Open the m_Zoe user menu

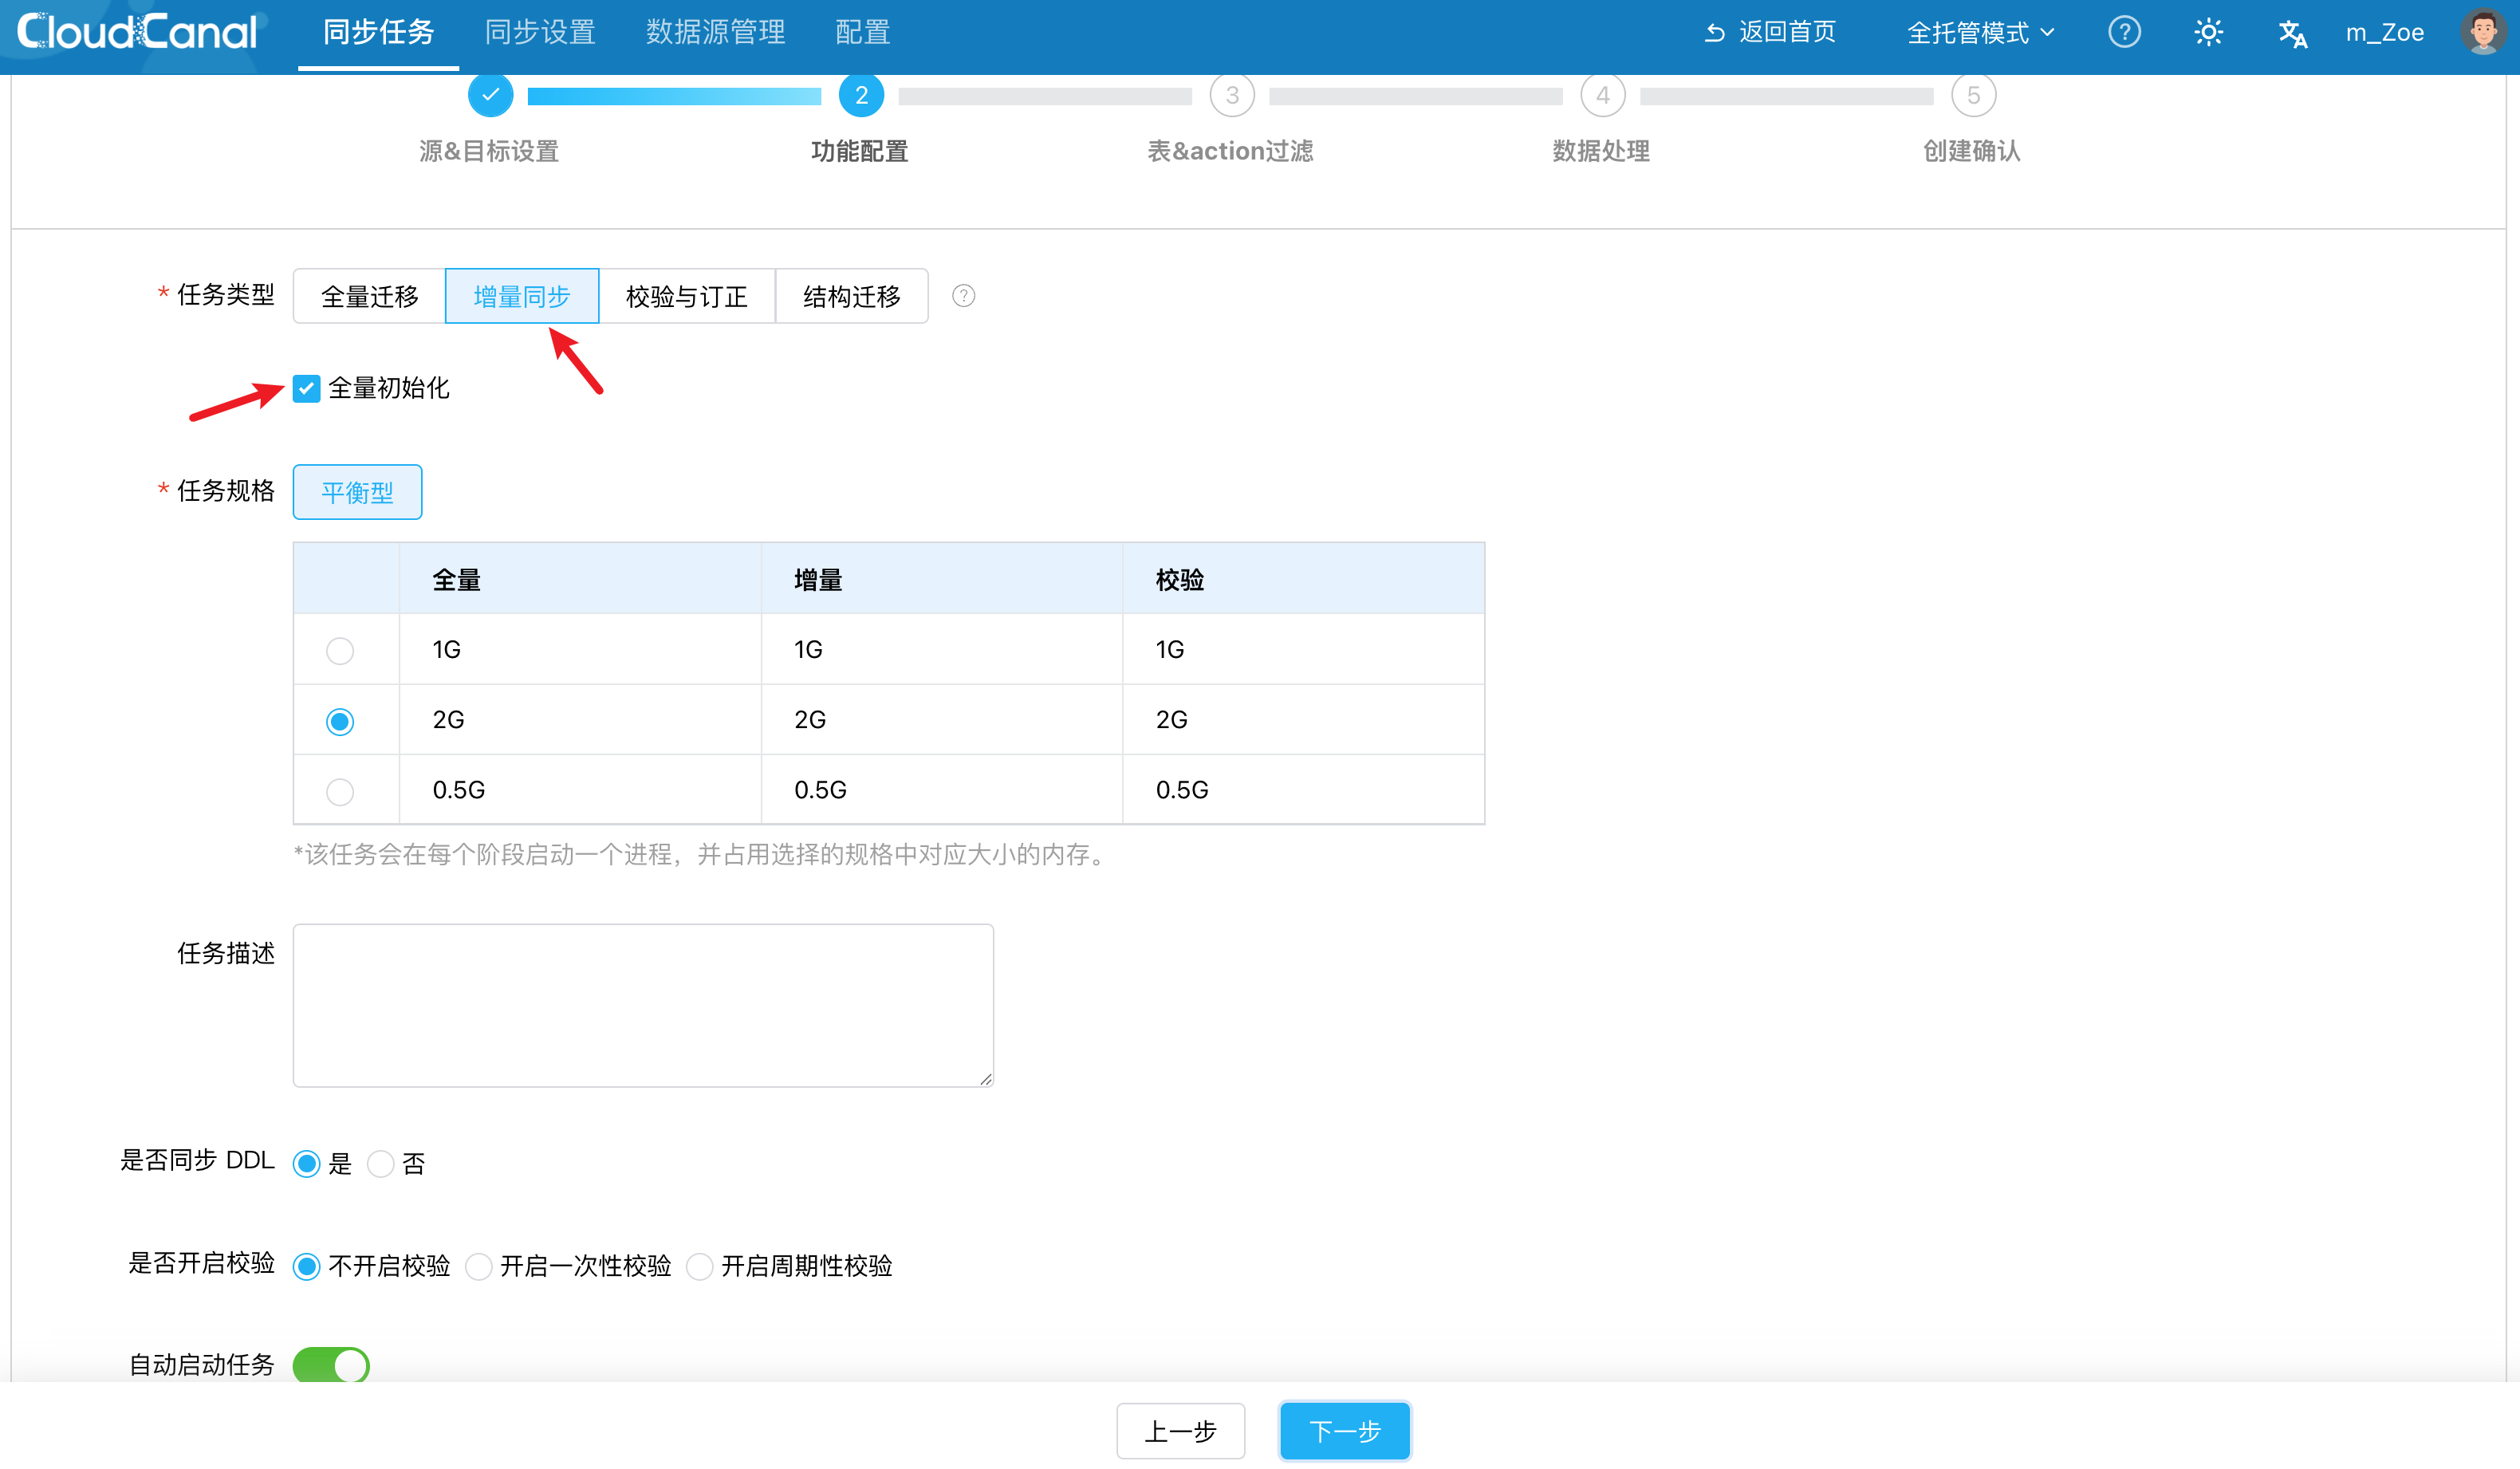pyautogui.click(x=2384, y=32)
